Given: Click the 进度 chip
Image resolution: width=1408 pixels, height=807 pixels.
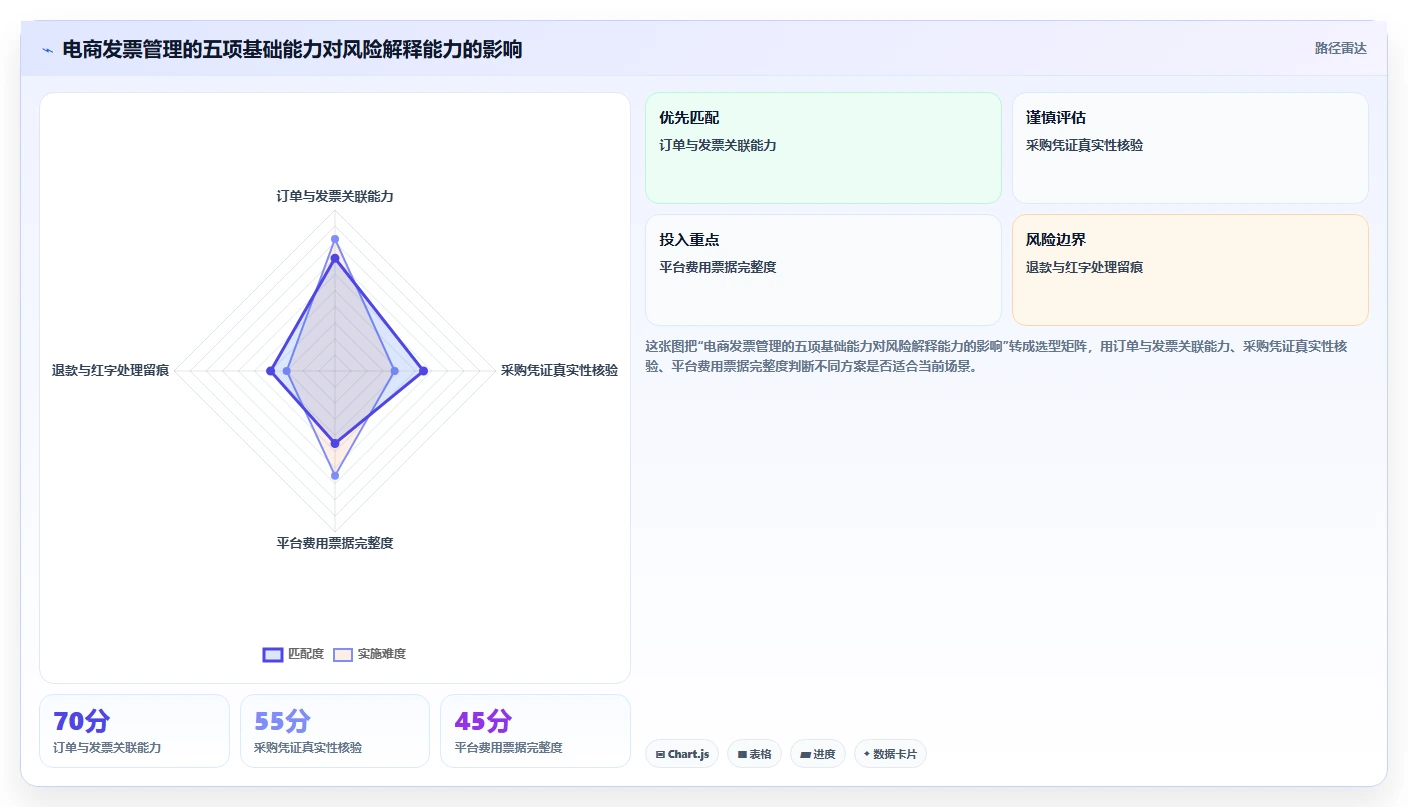Looking at the screenshot, I should (818, 754).
